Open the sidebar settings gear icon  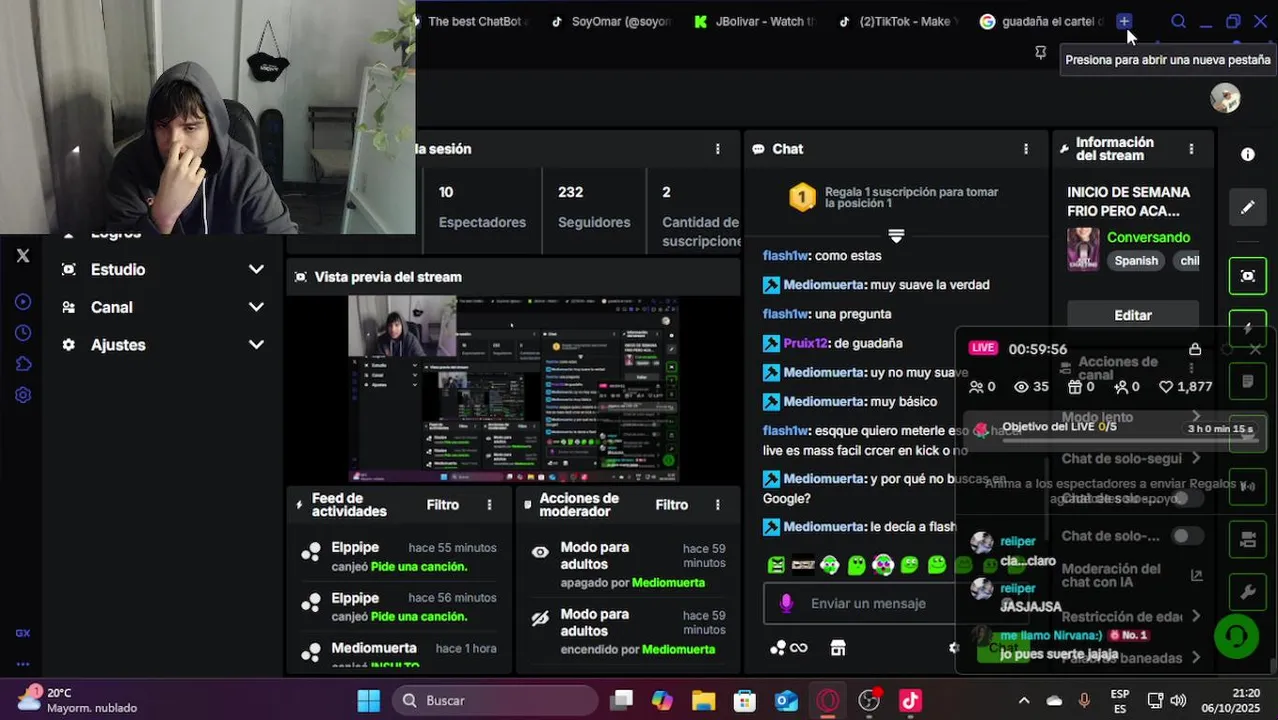[x=23, y=395]
